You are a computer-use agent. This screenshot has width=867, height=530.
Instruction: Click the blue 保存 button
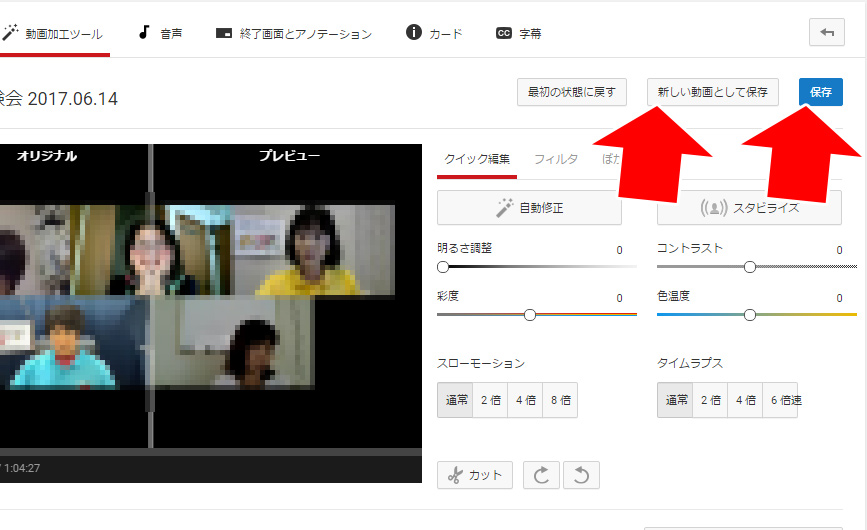820,92
